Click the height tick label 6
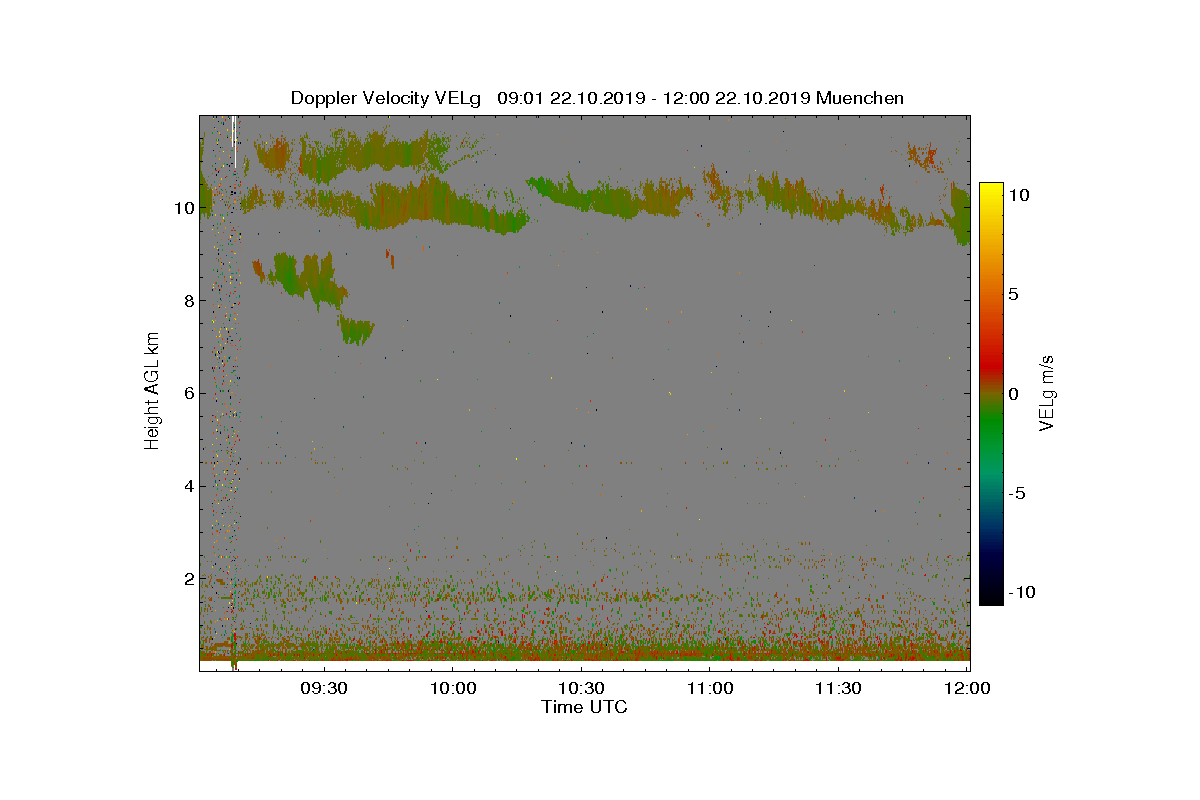Viewport: 1200px width, 800px height. pos(189,393)
